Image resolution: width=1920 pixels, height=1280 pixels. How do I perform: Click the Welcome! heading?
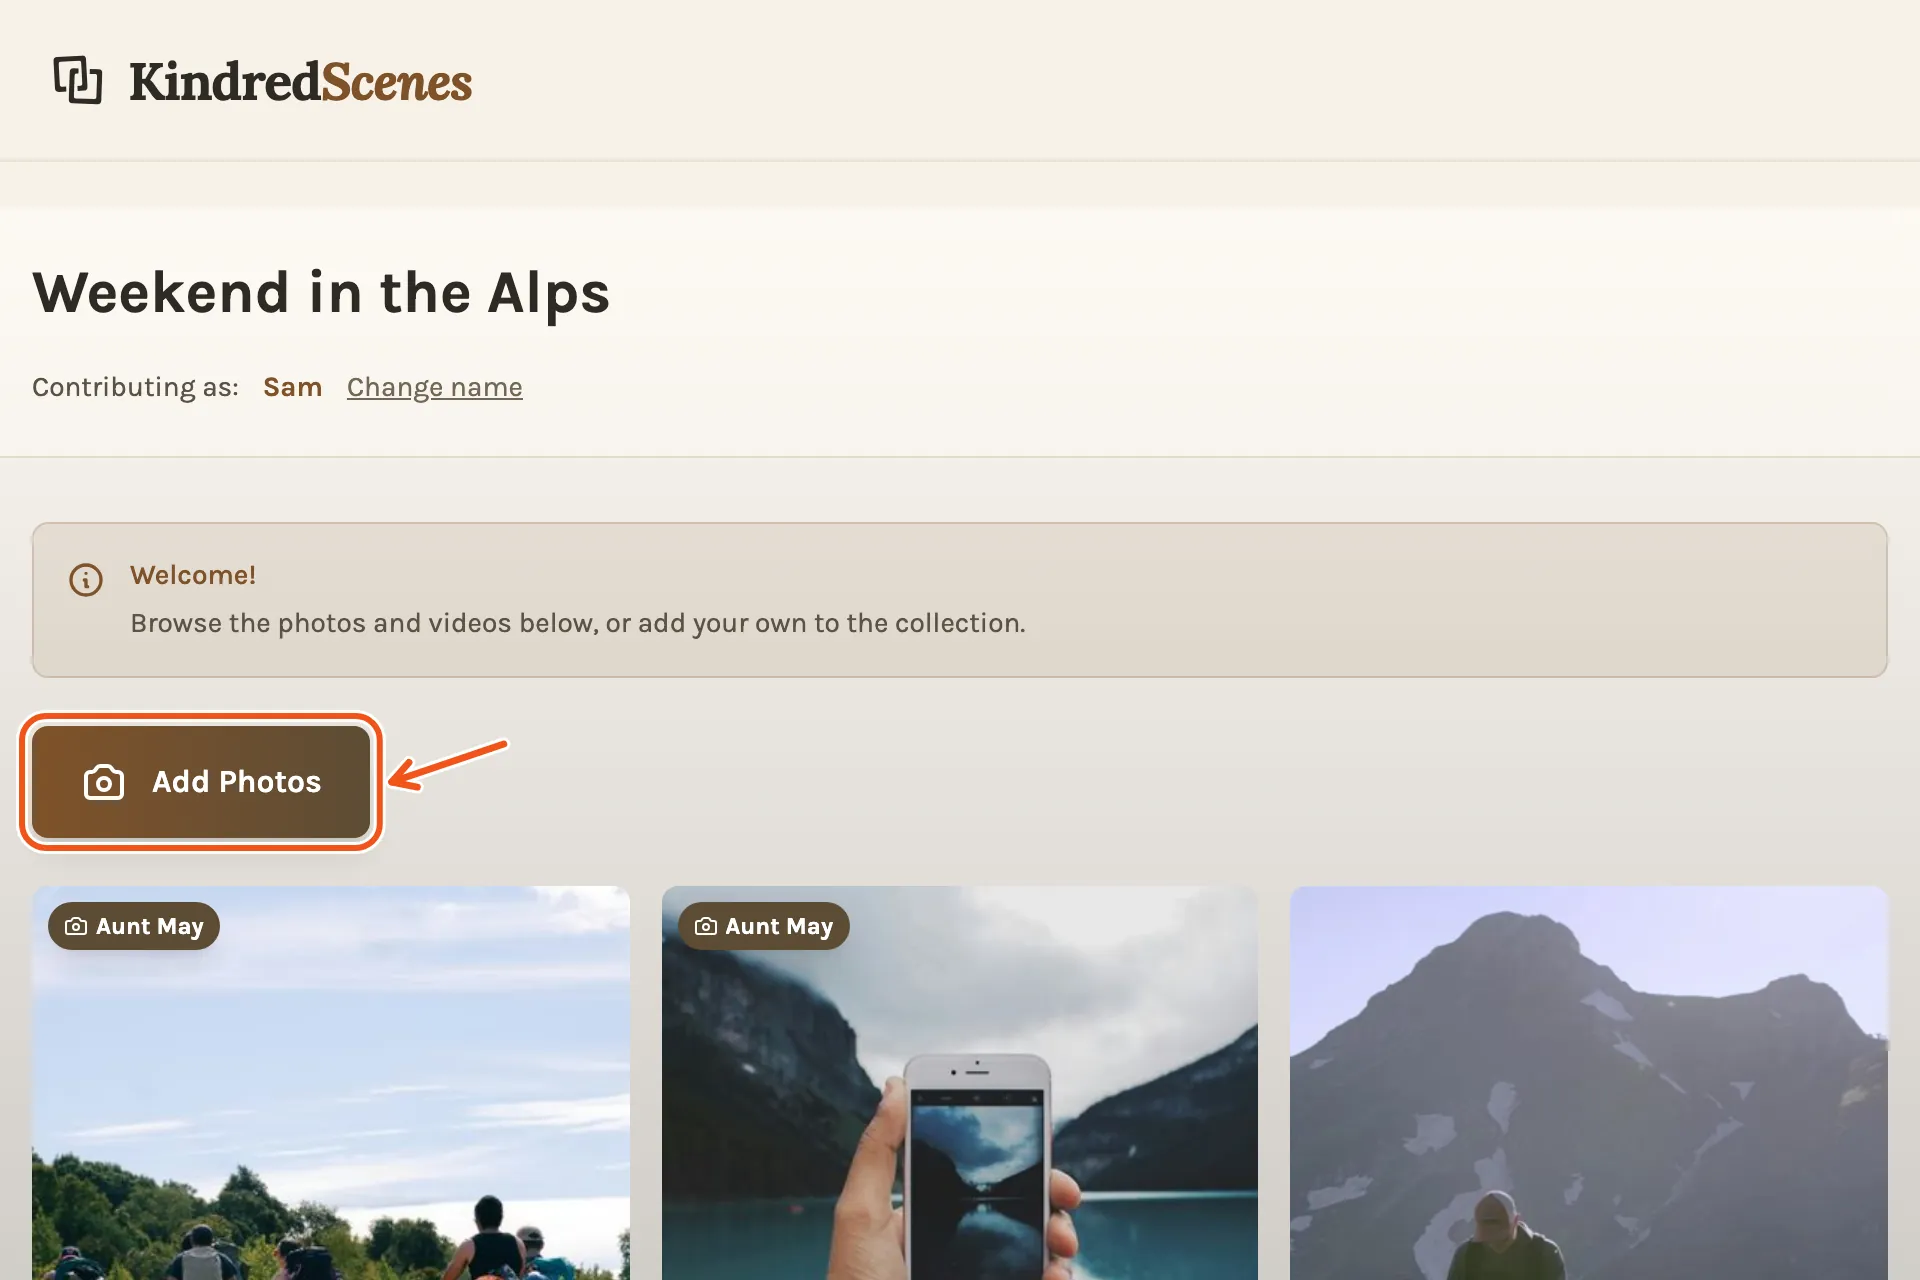coord(193,575)
